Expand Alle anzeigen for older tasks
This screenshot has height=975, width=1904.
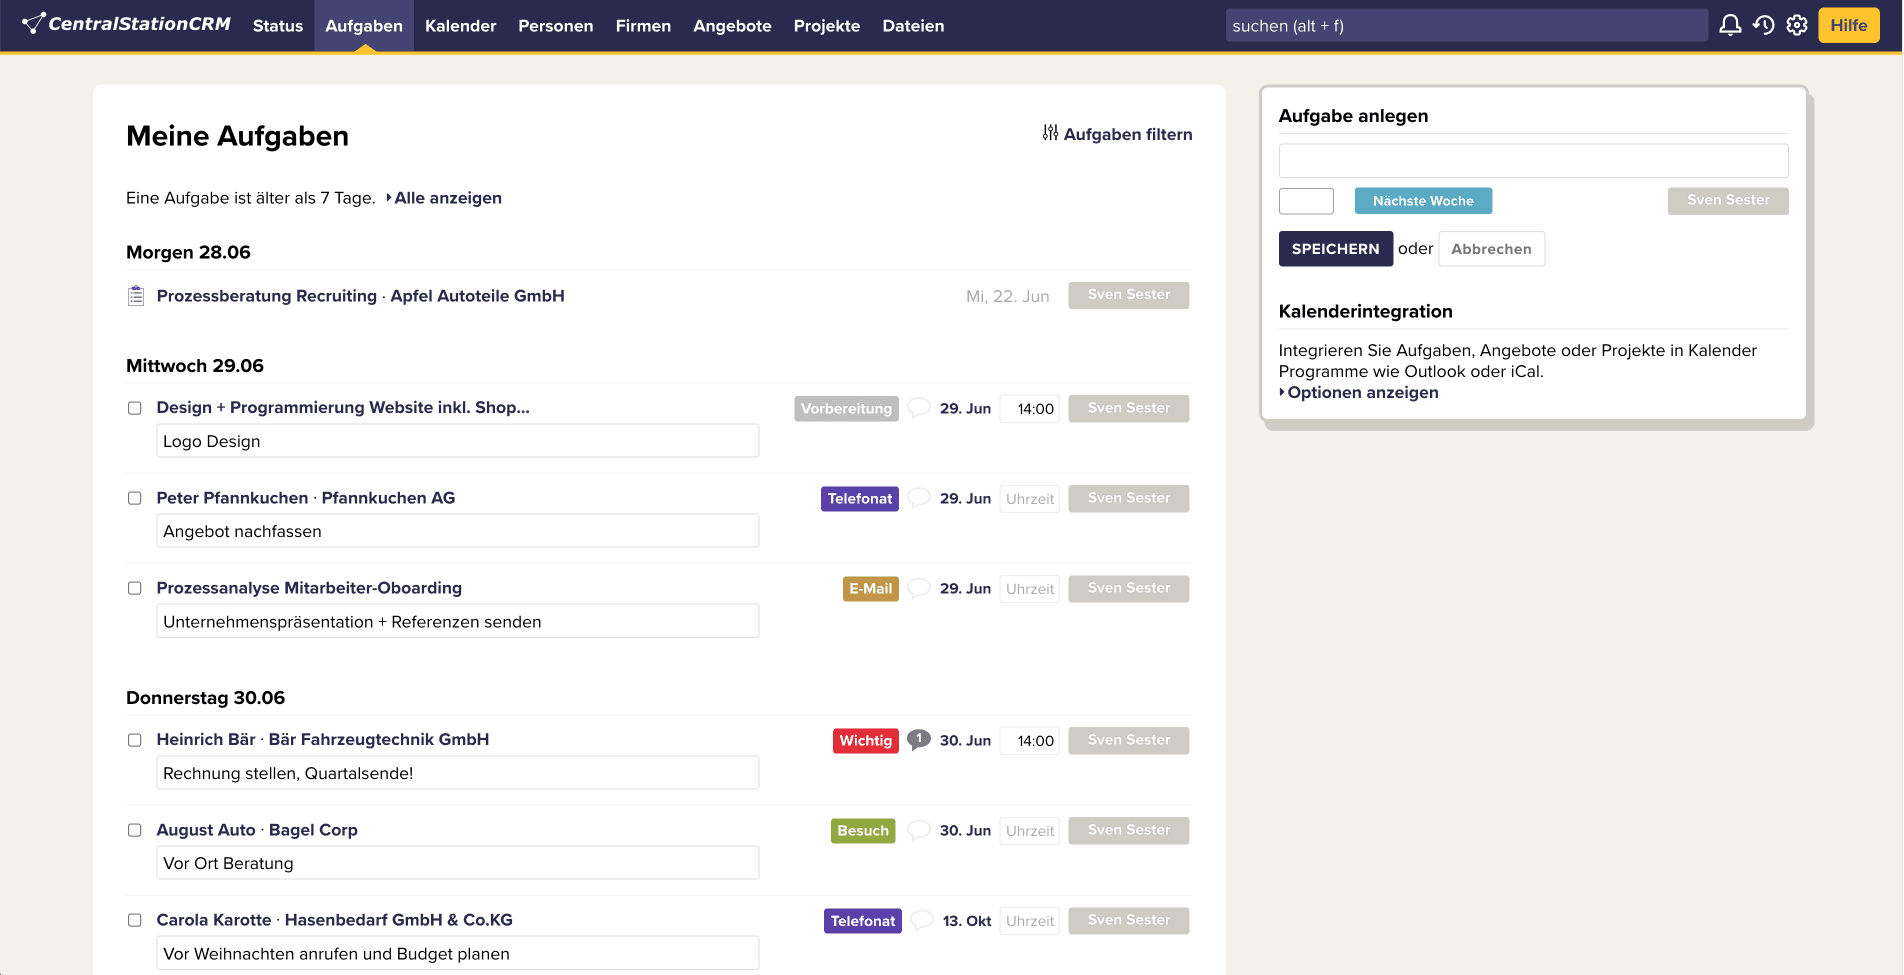447,198
